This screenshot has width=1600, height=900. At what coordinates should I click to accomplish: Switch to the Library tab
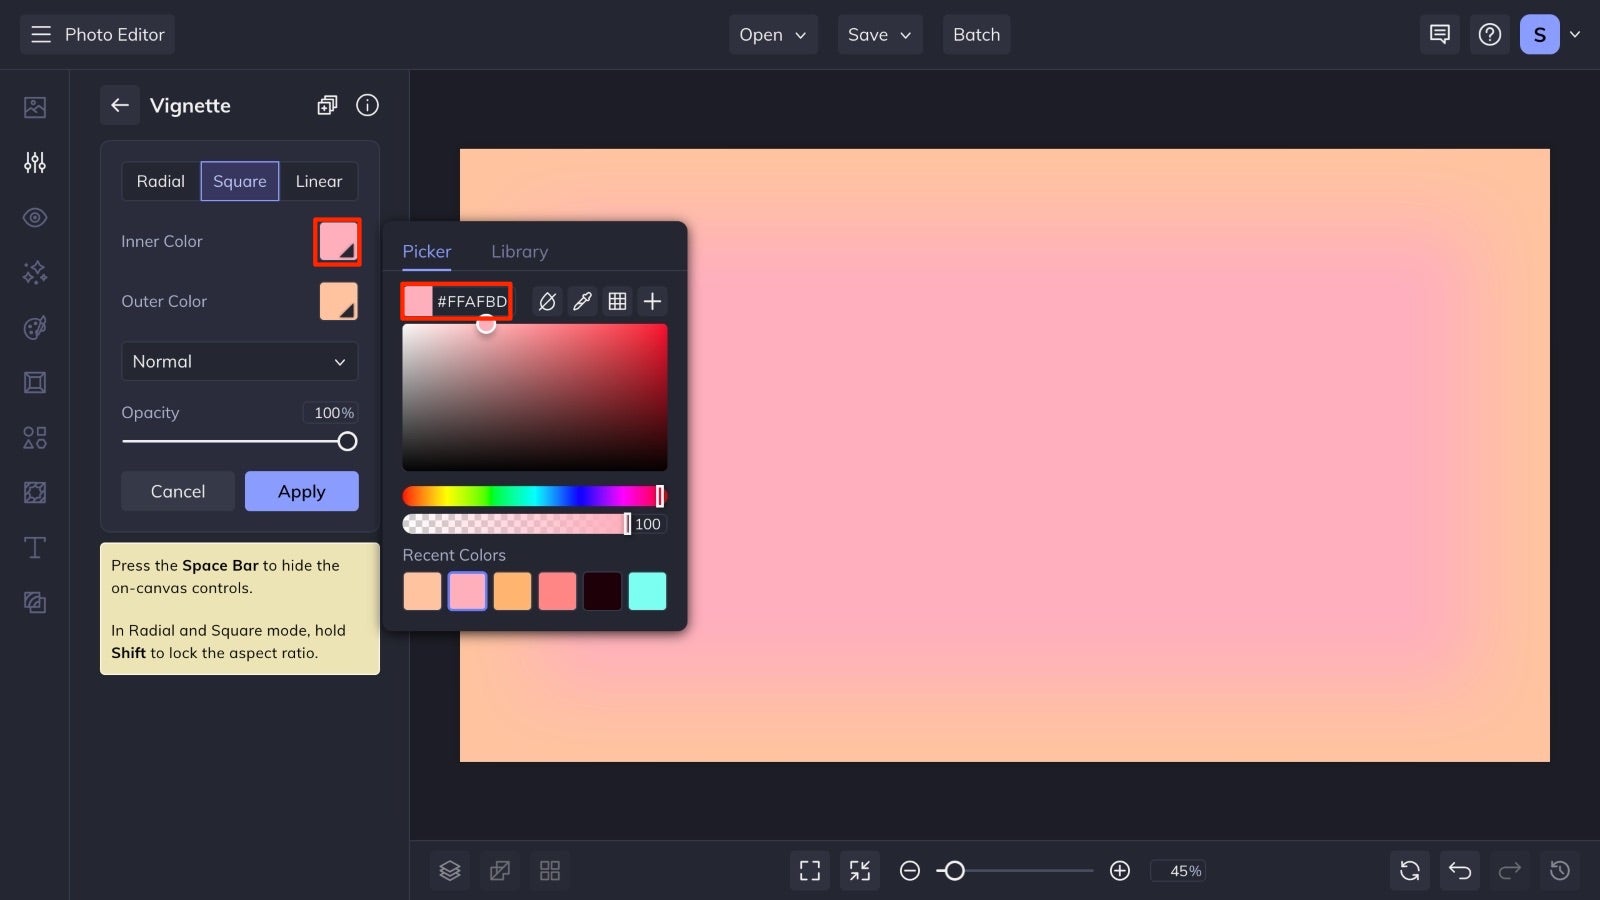click(519, 251)
